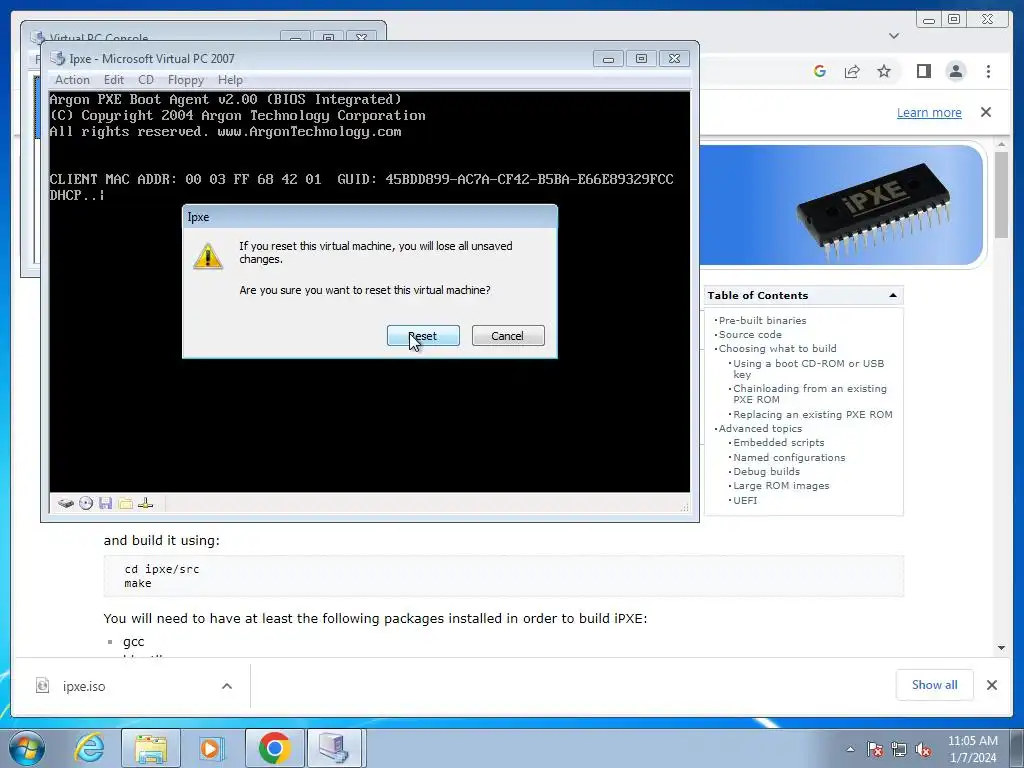Launch Internet Explorer from the taskbar

coord(88,748)
